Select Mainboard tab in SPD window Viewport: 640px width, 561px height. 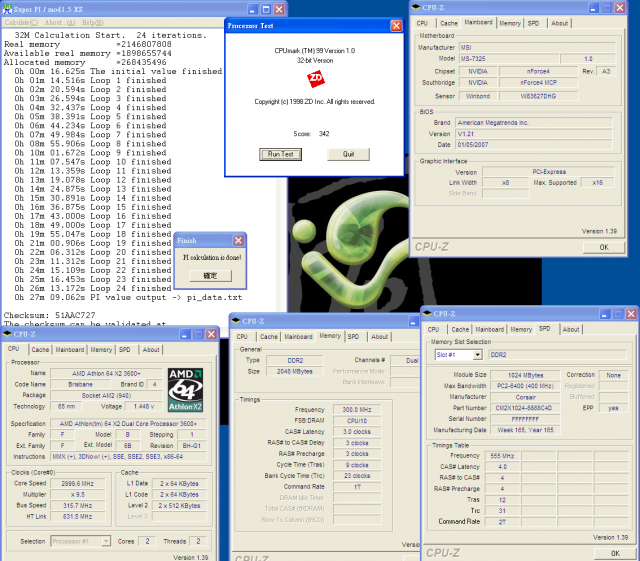point(489,329)
